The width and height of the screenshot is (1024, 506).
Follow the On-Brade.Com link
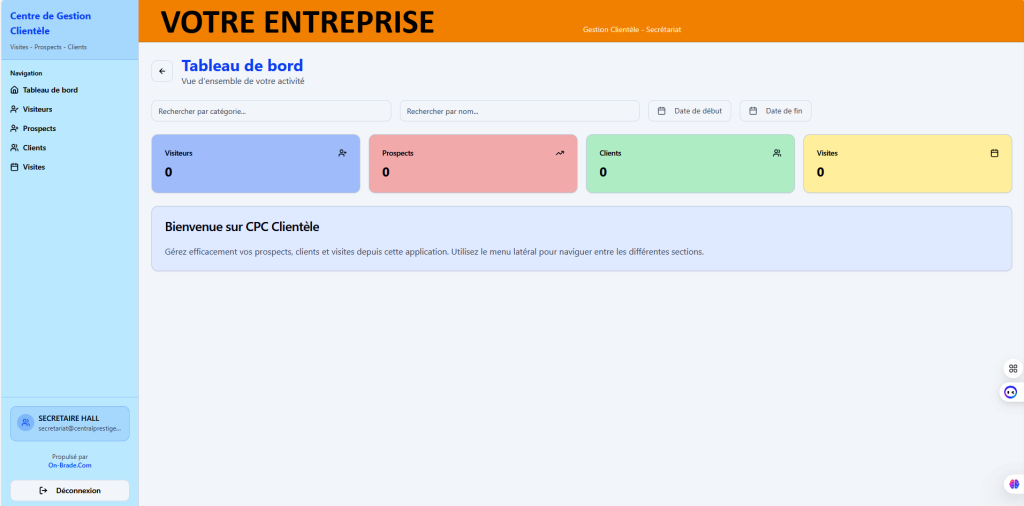69,465
